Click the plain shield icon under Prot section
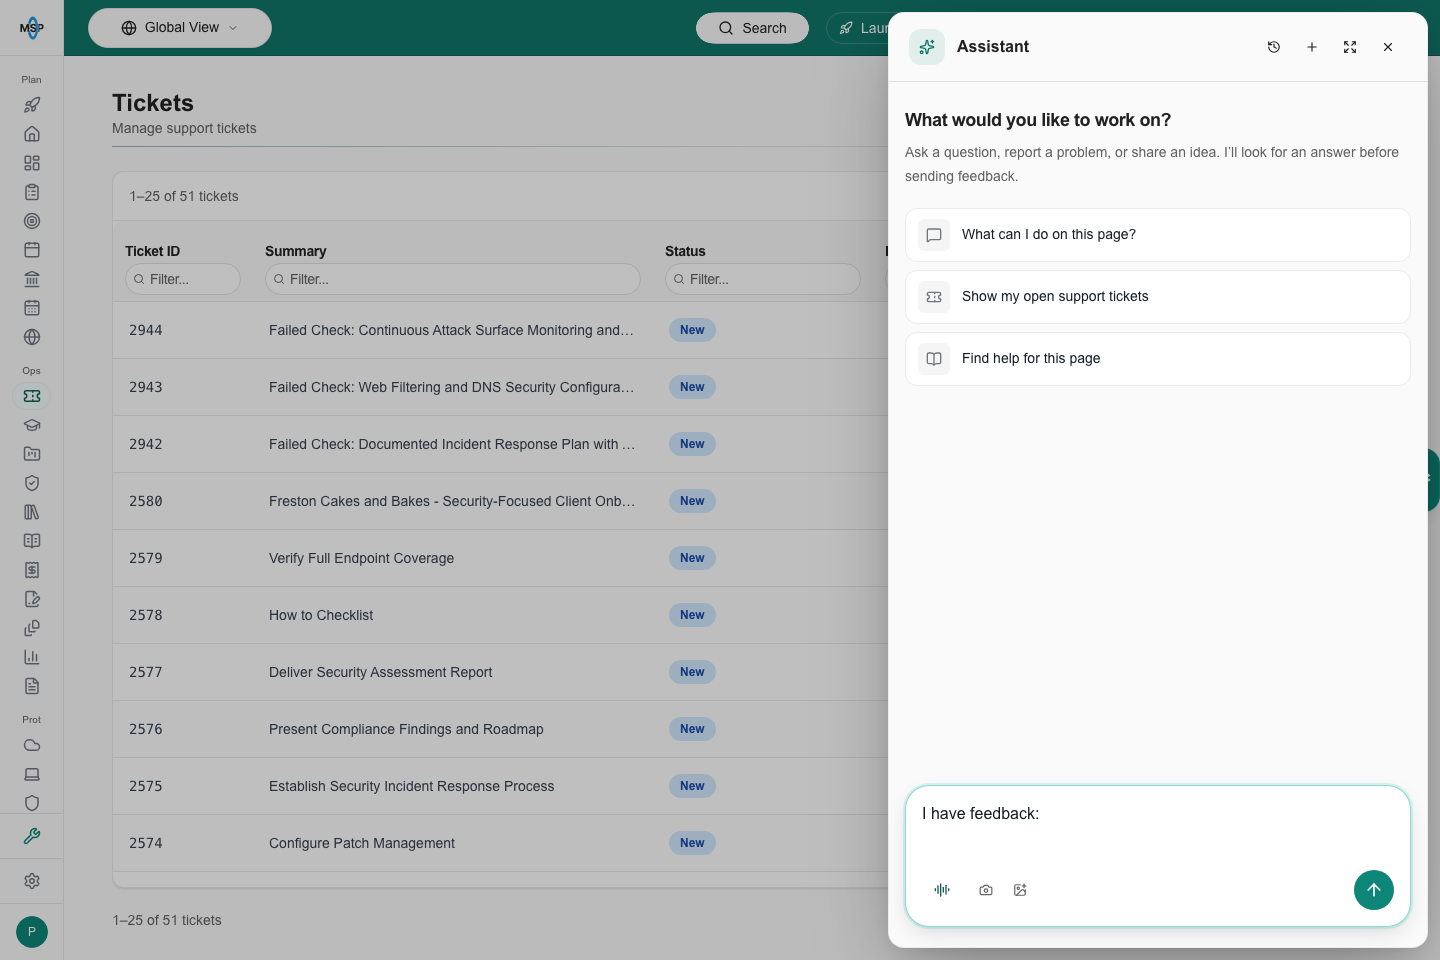1440x960 pixels. tap(32, 803)
